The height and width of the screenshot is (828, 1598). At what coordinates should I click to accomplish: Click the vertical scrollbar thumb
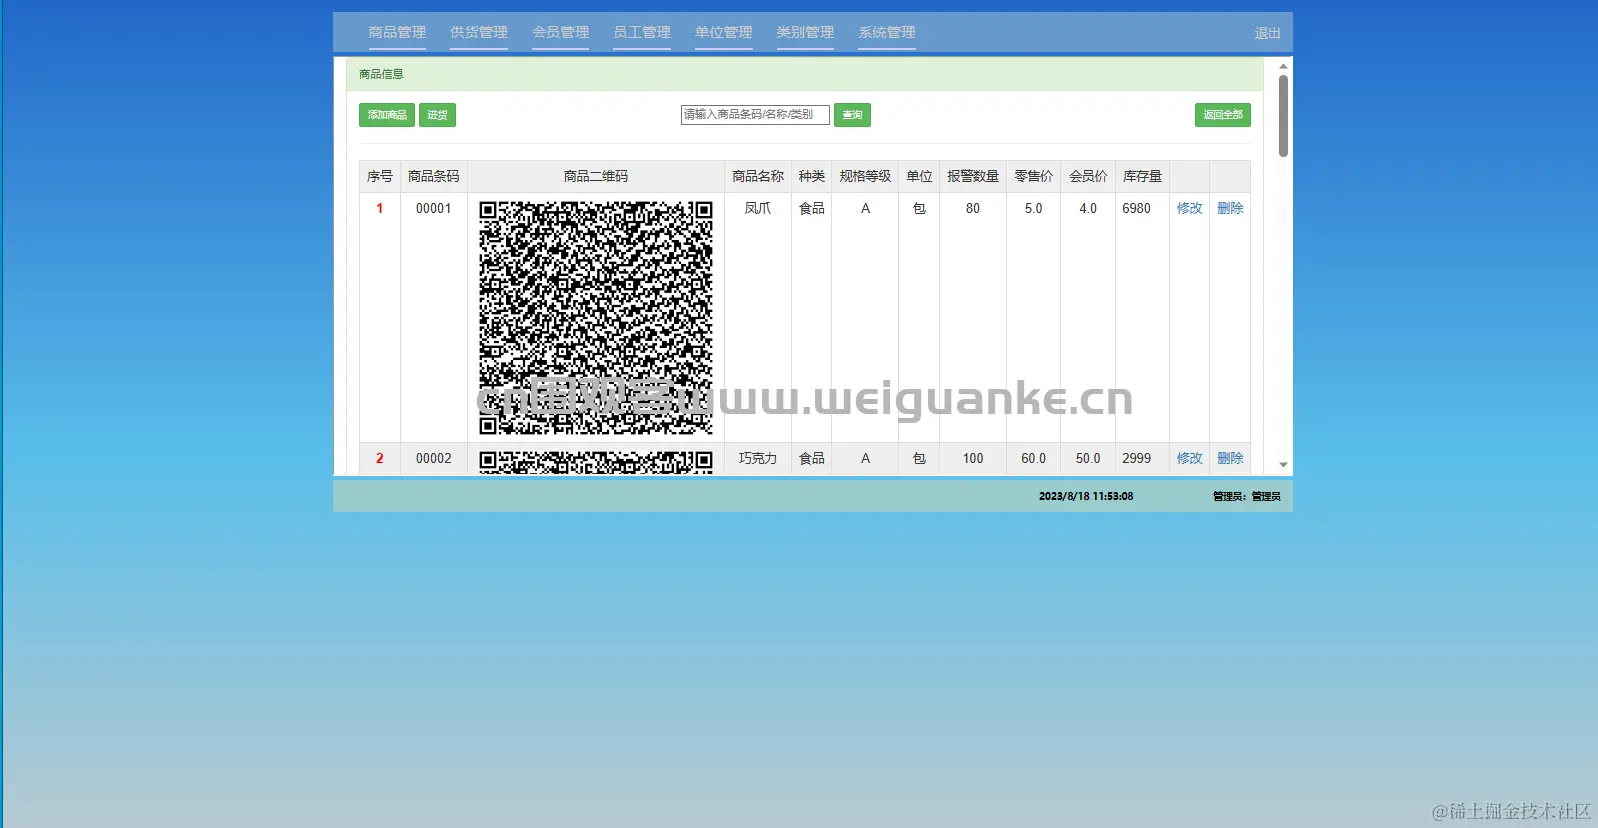tap(1283, 116)
